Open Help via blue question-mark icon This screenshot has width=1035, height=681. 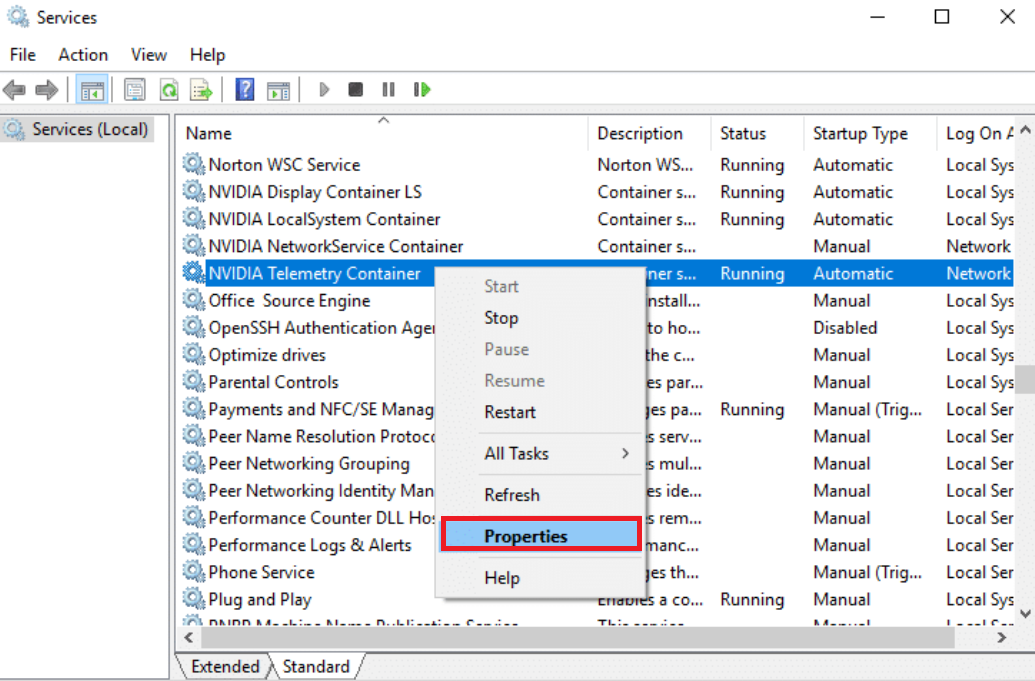[245, 89]
